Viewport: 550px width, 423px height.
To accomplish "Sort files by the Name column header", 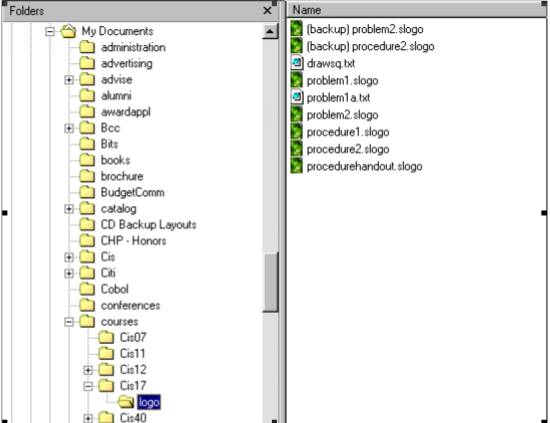I will 417,10.
